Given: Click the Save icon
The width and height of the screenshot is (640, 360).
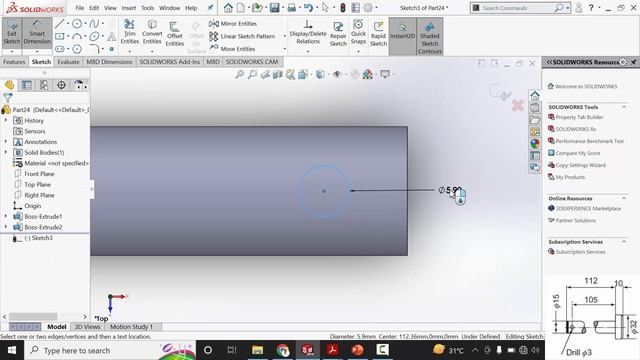Looking at the screenshot, I should 274,8.
